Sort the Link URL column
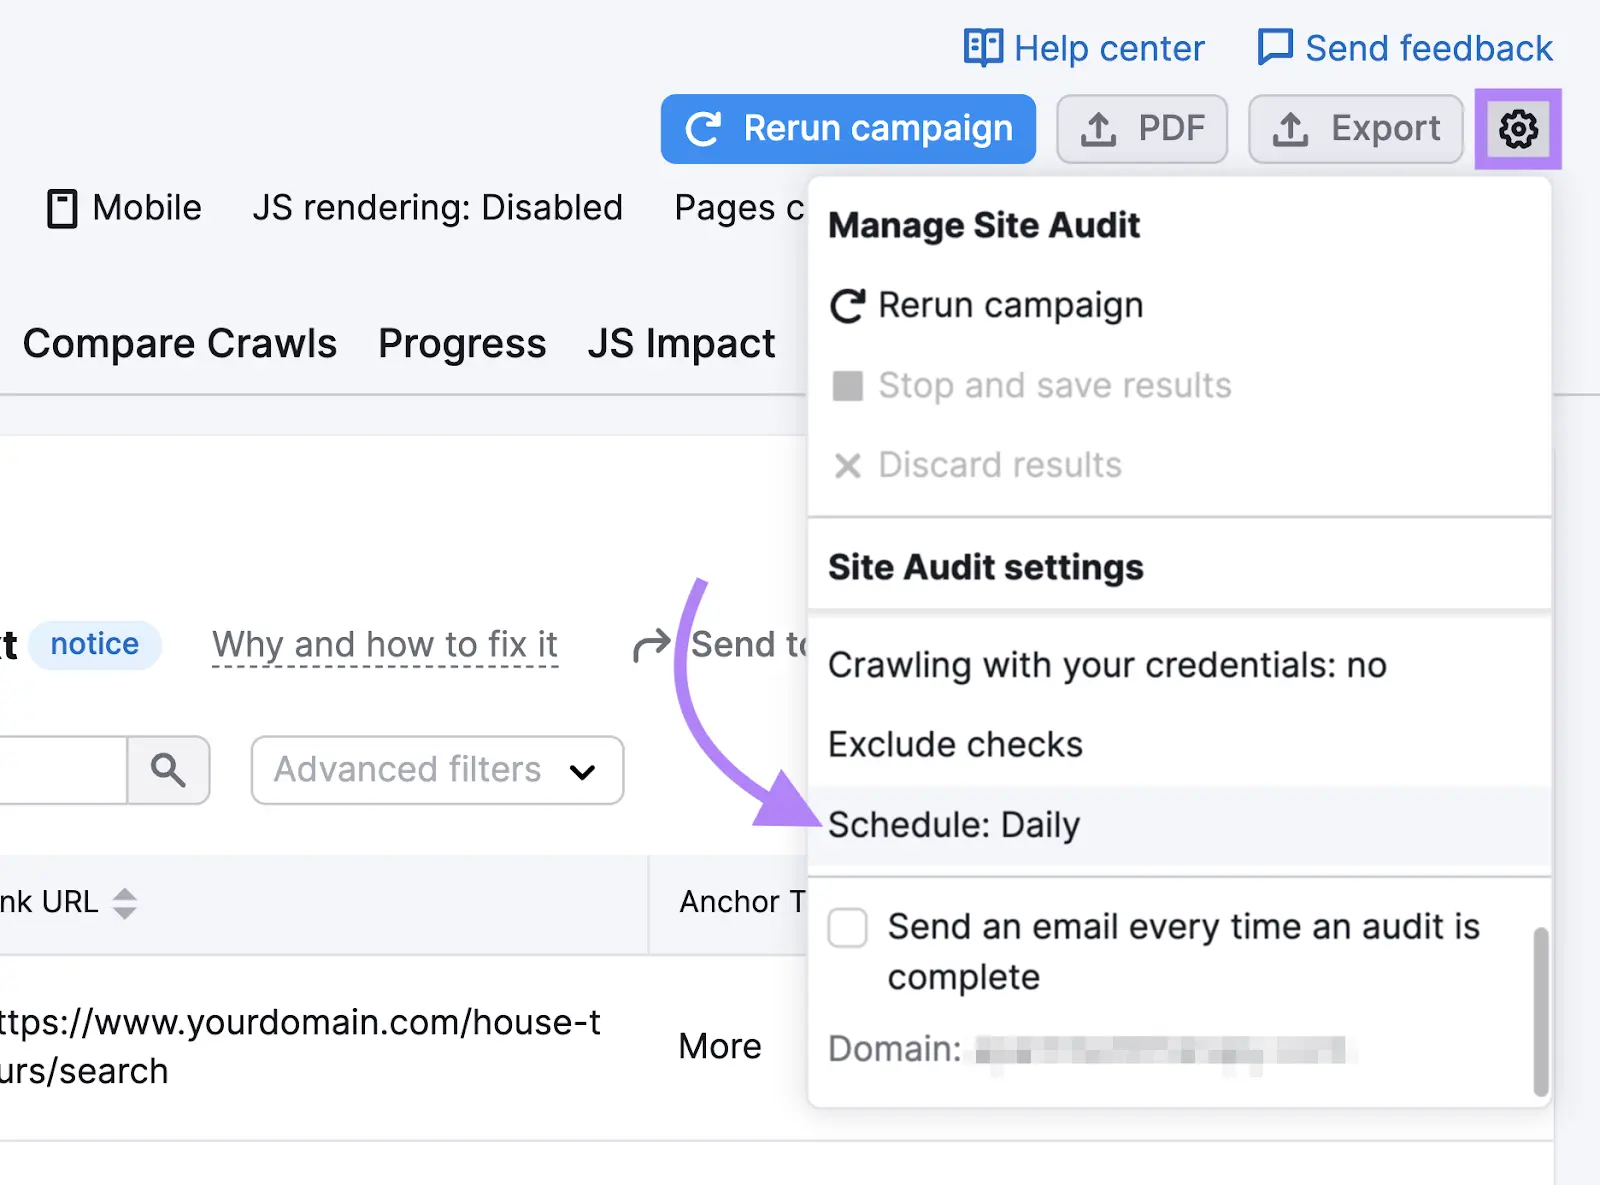The width and height of the screenshot is (1600, 1185). [124, 902]
